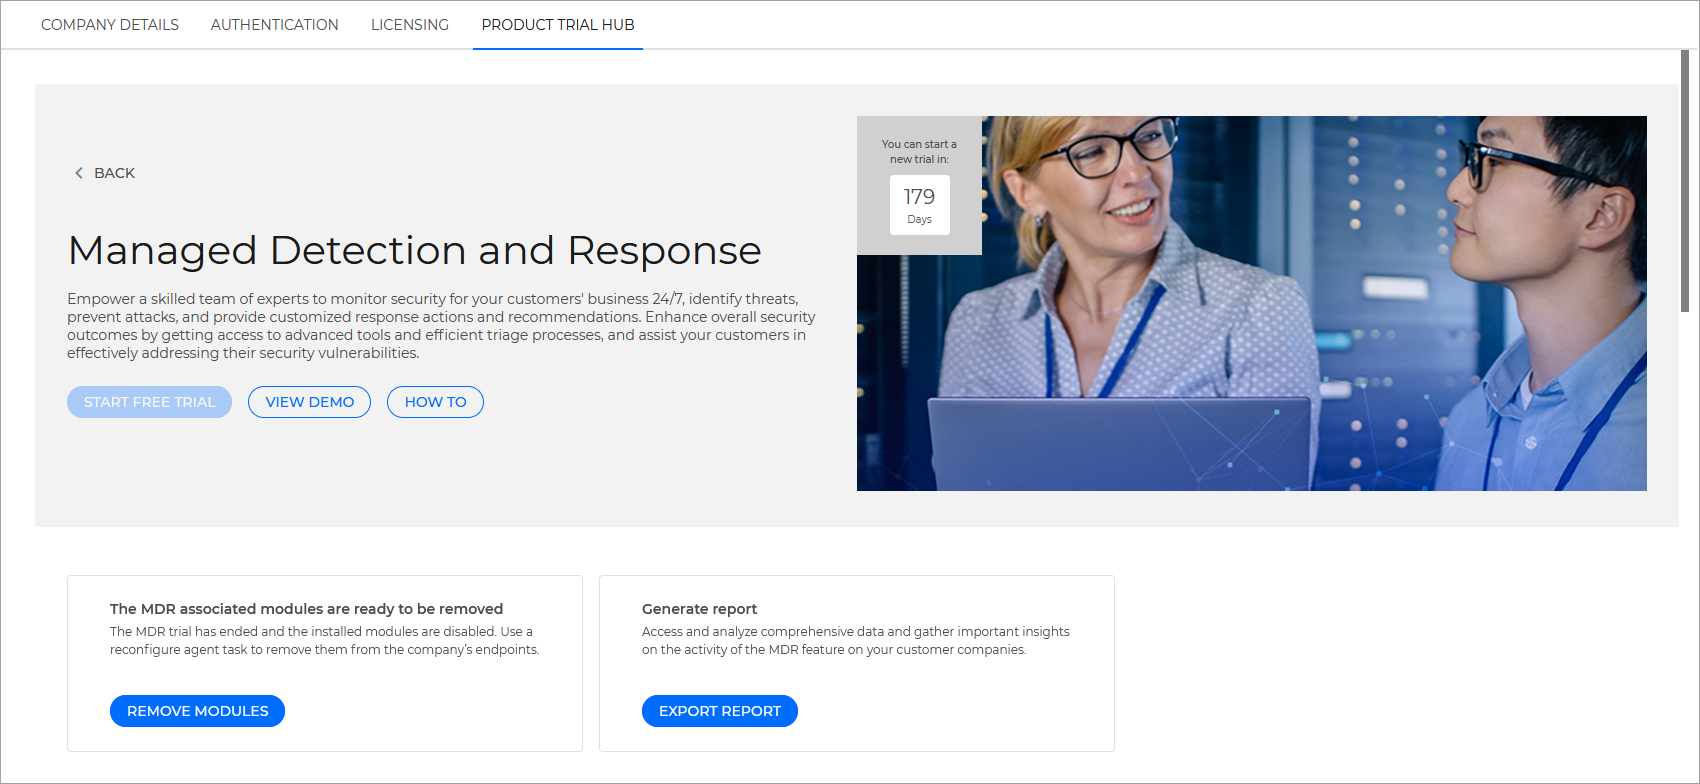The width and height of the screenshot is (1700, 784).
Task: Click the 'You can start a new trial in' label
Action: point(919,152)
